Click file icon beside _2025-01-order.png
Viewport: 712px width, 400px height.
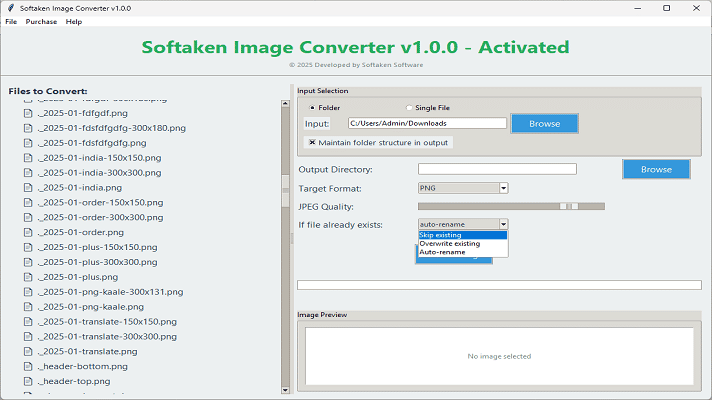pyautogui.click(x=28, y=232)
